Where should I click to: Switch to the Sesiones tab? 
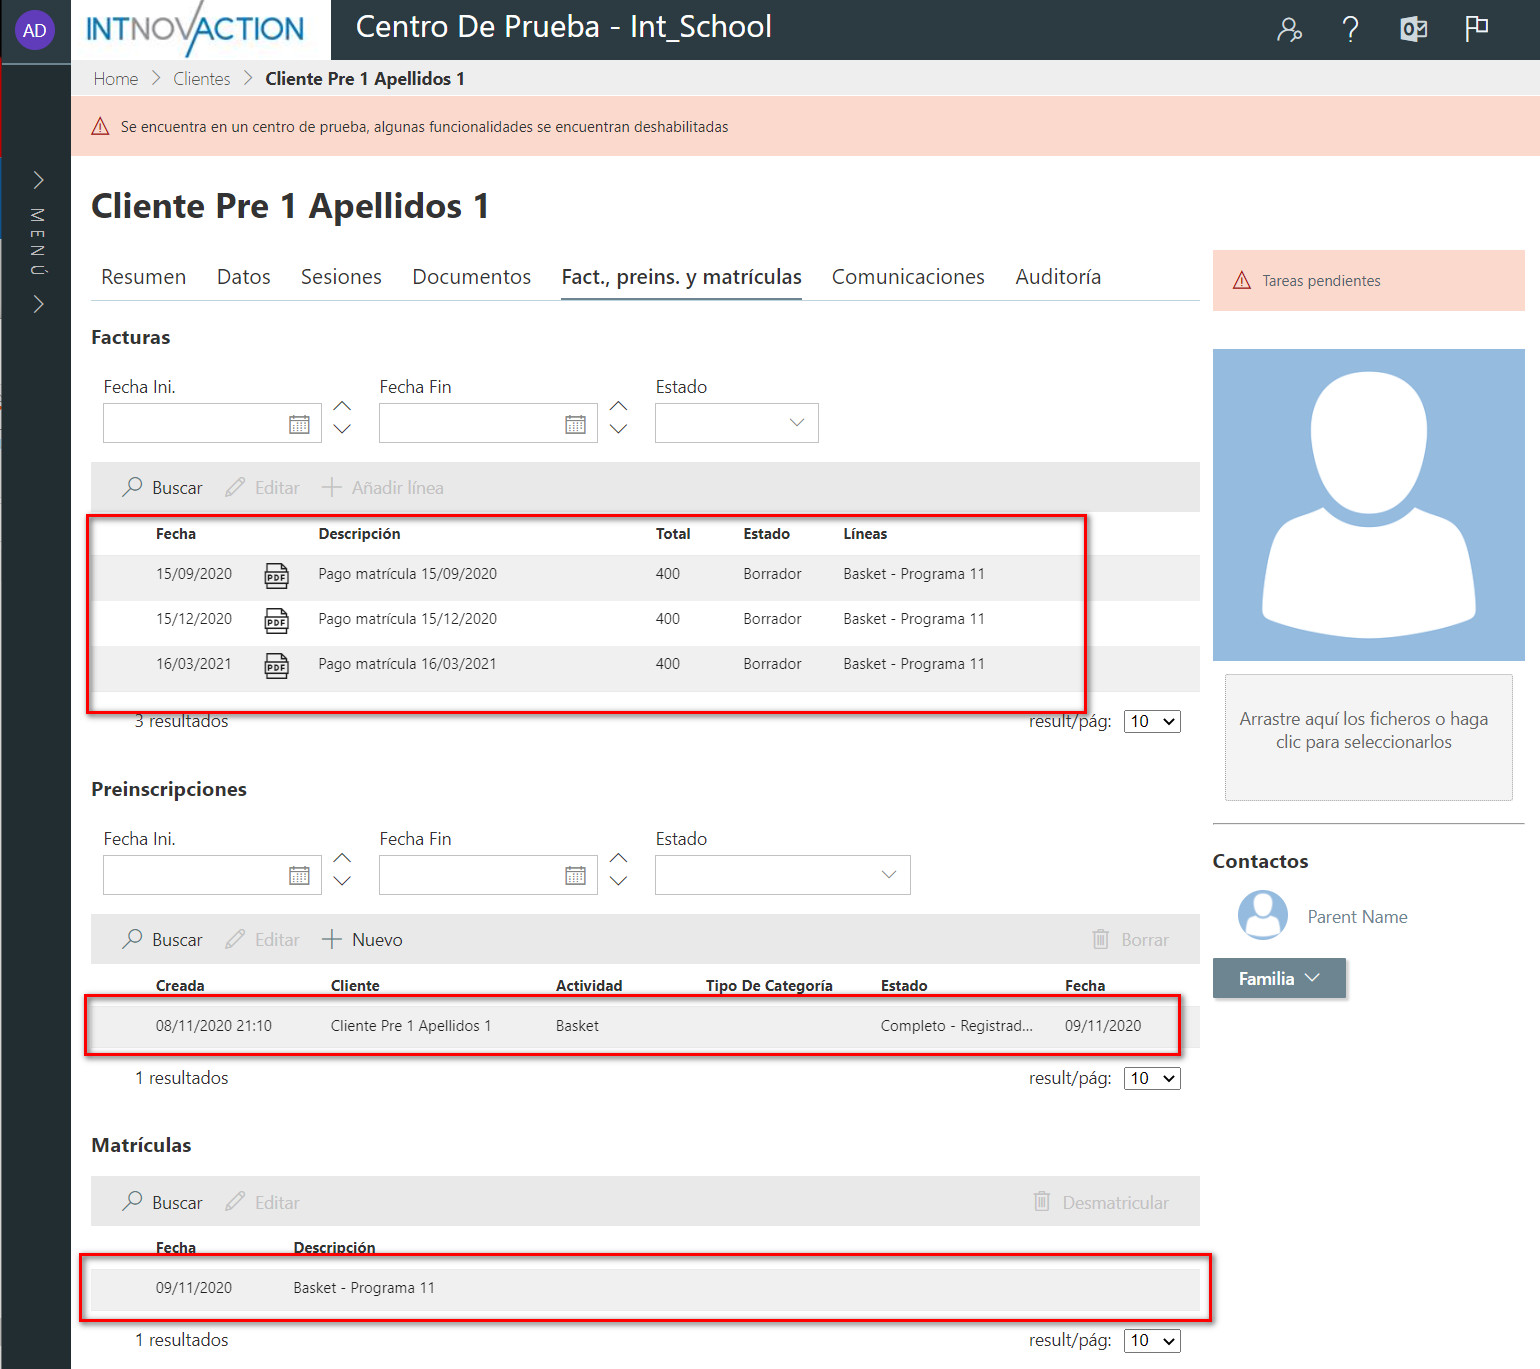[341, 277]
